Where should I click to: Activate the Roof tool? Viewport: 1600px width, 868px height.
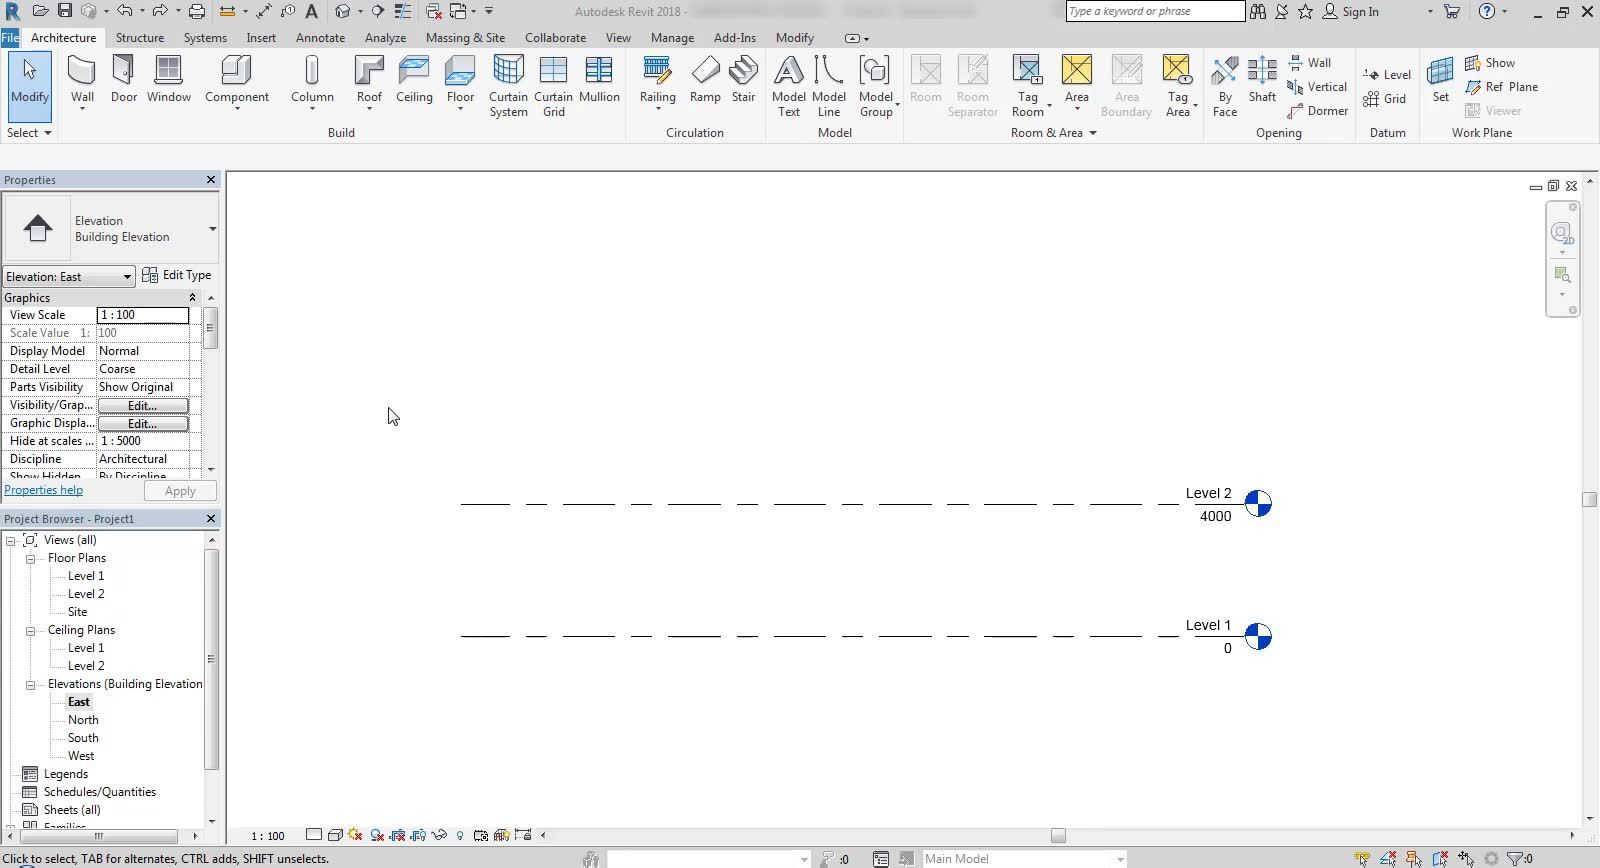(x=369, y=80)
